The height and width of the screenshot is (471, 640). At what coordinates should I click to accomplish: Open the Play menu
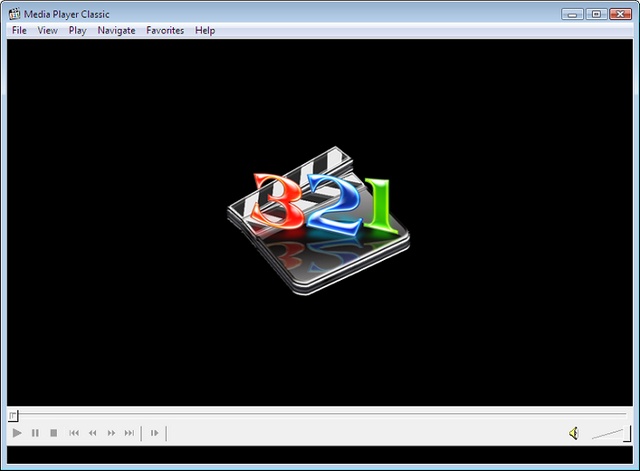[78, 31]
